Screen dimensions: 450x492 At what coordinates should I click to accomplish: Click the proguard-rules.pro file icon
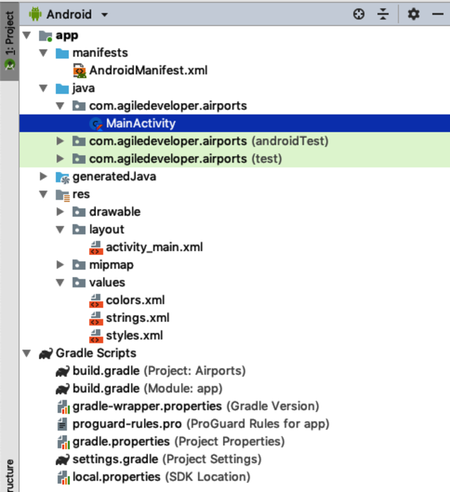tap(62, 424)
